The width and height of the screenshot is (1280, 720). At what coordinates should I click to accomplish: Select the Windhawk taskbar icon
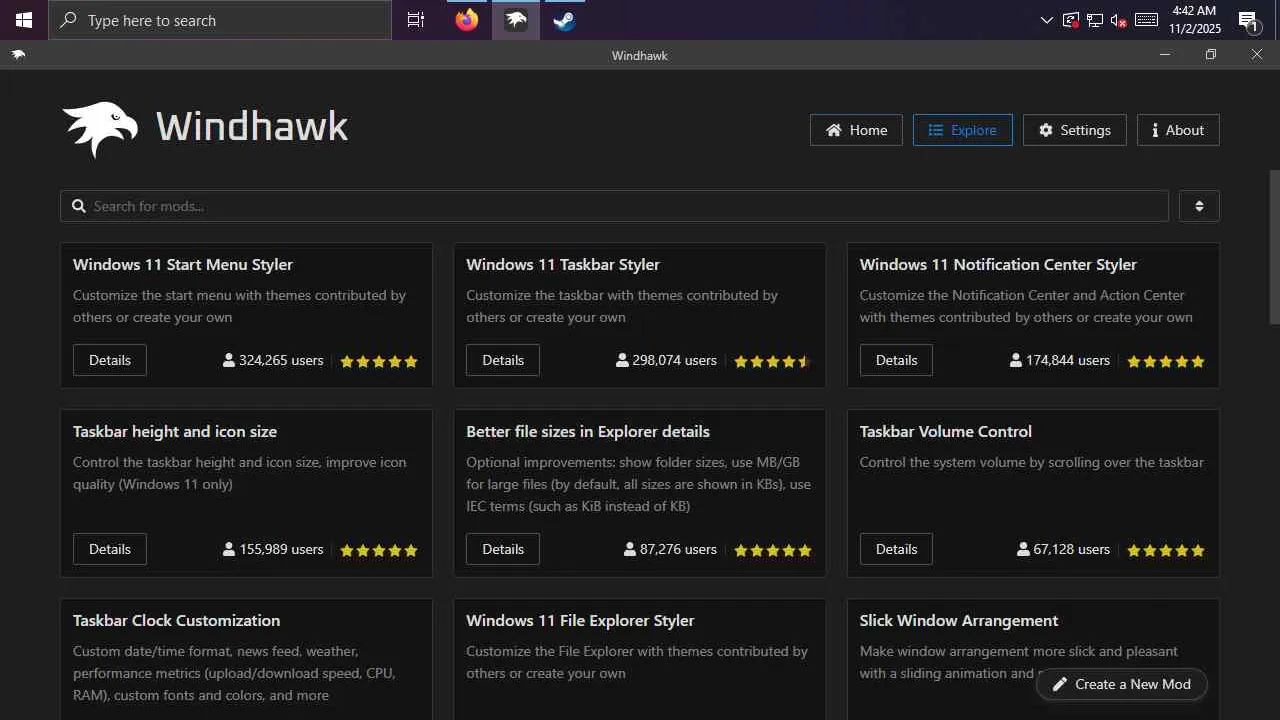[x=516, y=20]
